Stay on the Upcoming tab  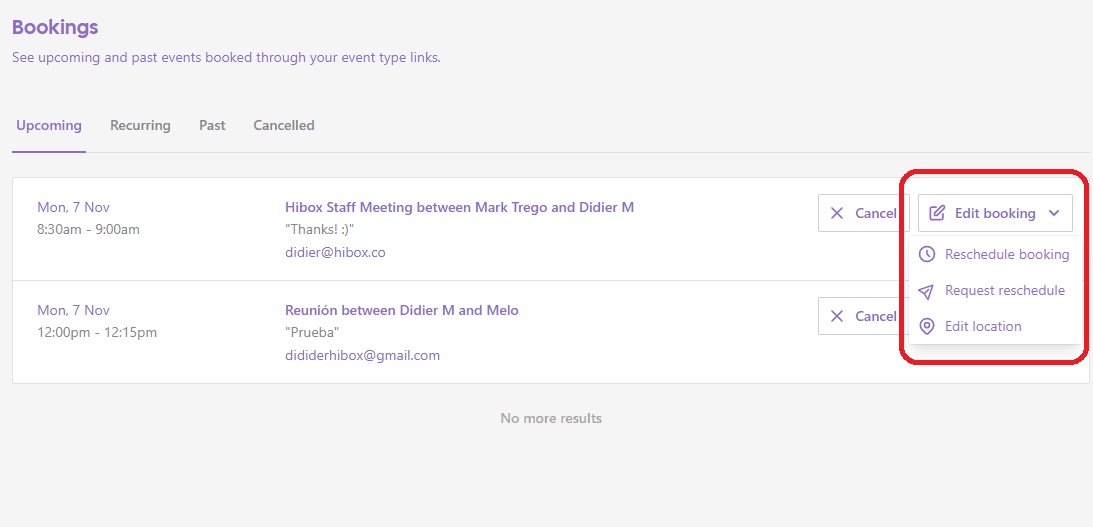(x=49, y=126)
